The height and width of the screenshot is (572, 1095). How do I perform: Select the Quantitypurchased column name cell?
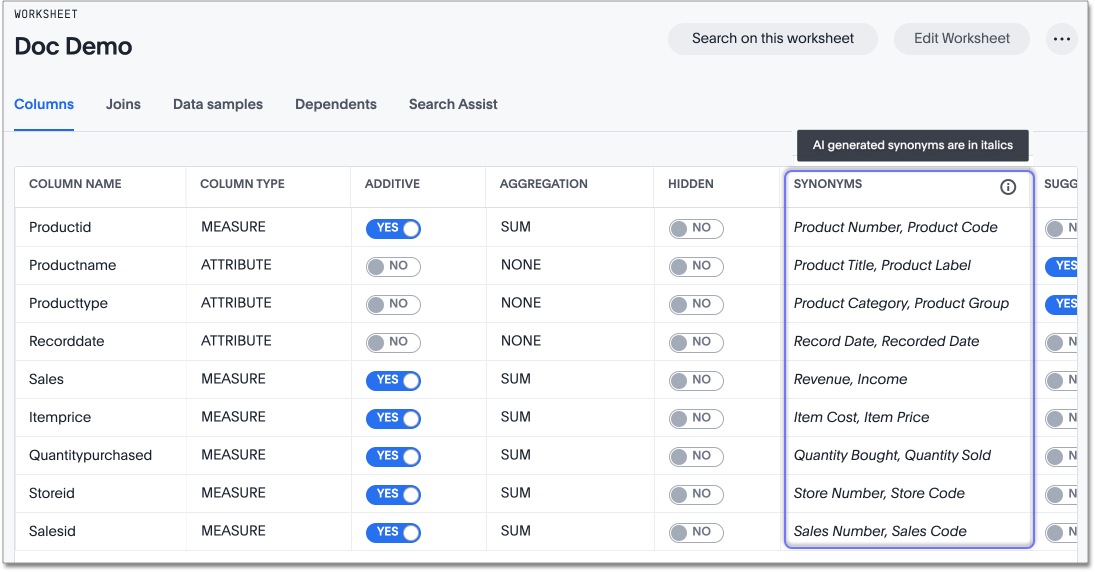click(91, 455)
